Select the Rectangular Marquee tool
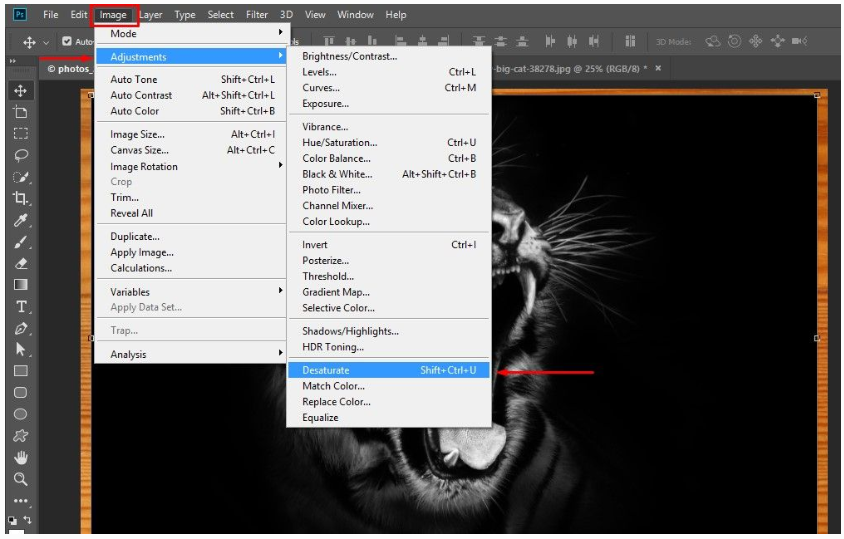 pyautogui.click(x=20, y=134)
